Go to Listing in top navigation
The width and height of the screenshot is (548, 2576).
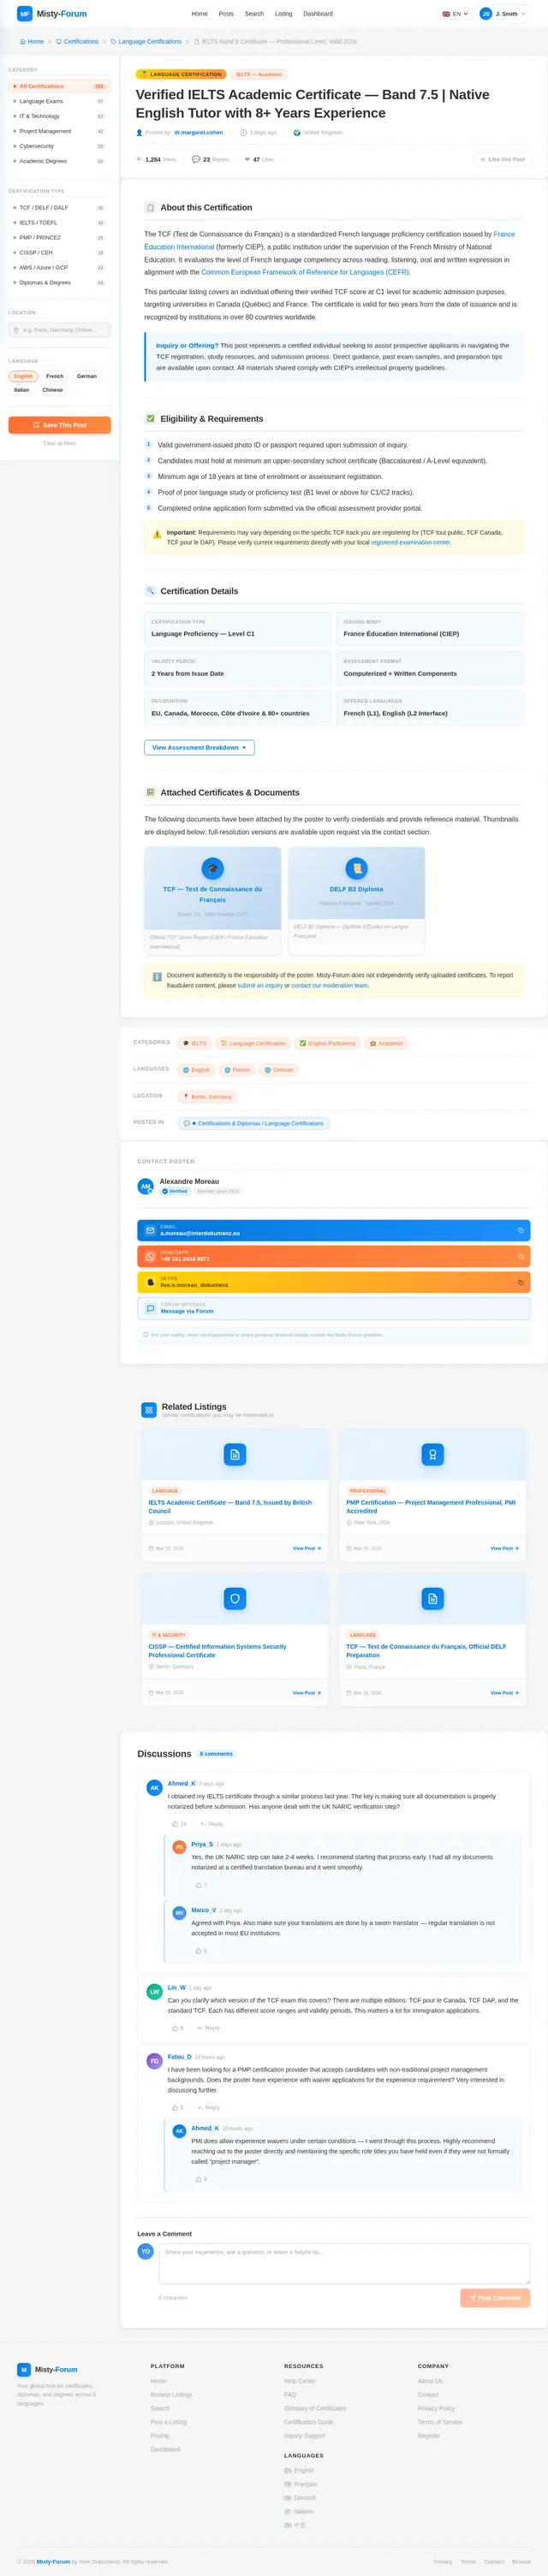tap(284, 14)
